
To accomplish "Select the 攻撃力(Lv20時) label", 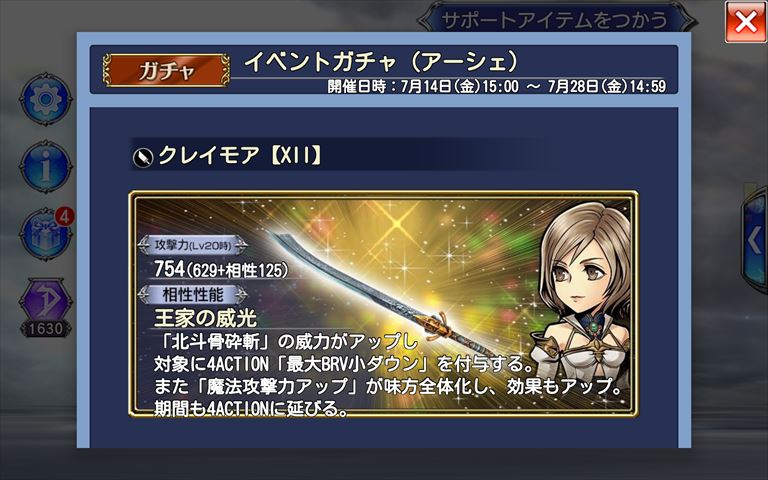I will tap(193, 245).
